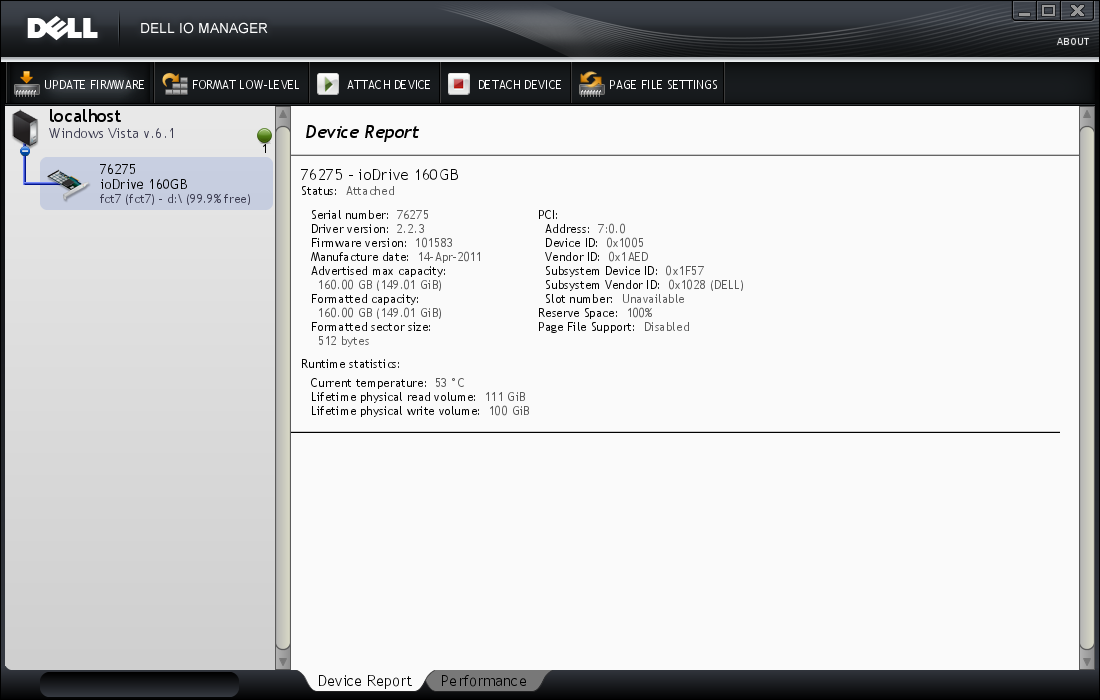Click the Slot number 'Unavailable' value
The image size is (1100, 700).
pos(653,299)
